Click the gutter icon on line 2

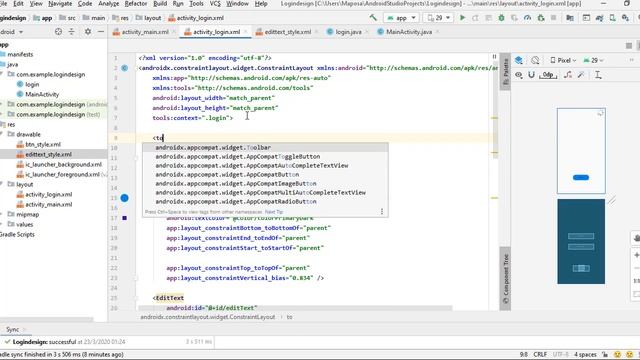click(124, 68)
